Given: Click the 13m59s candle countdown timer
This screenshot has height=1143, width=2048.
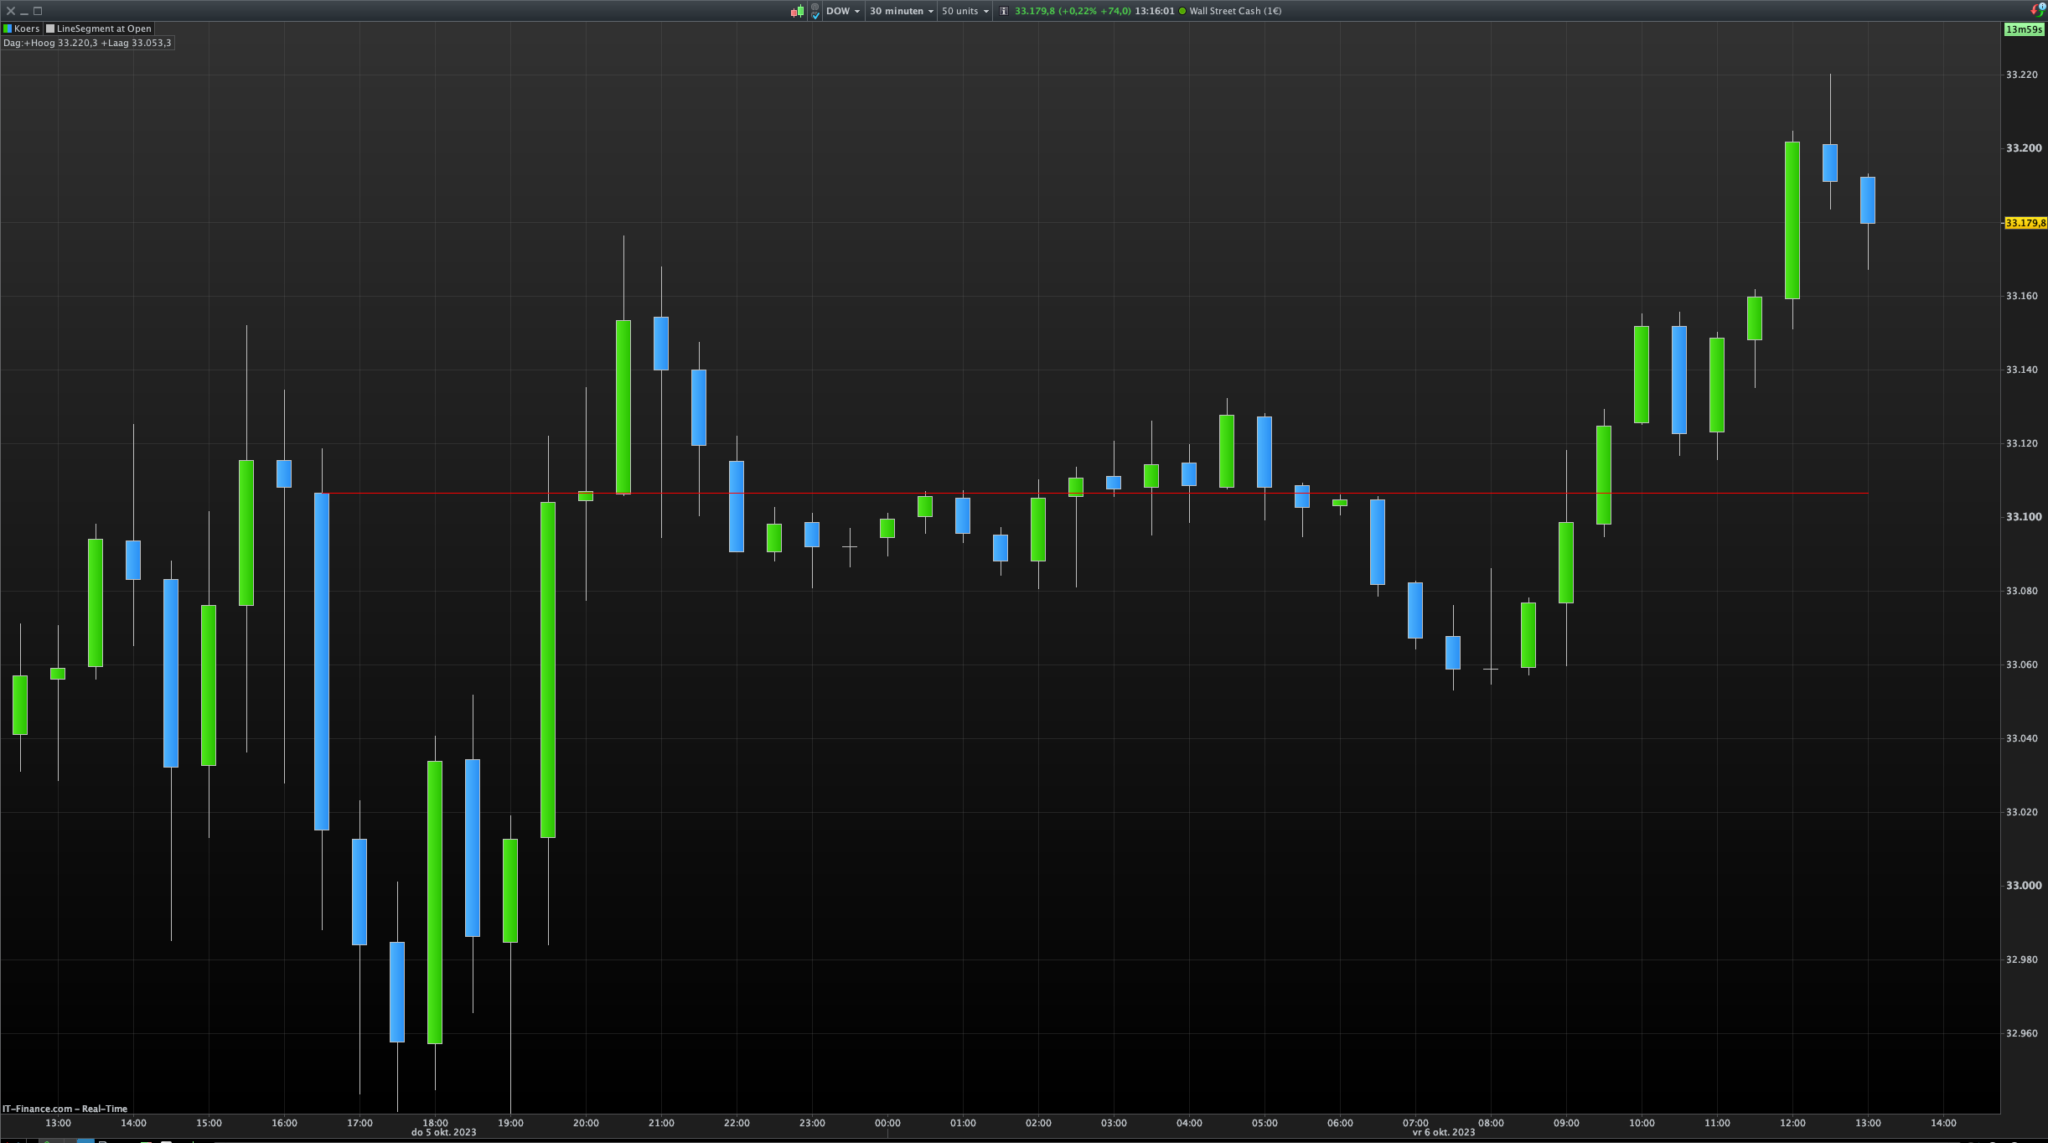Looking at the screenshot, I should point(2024,29).
